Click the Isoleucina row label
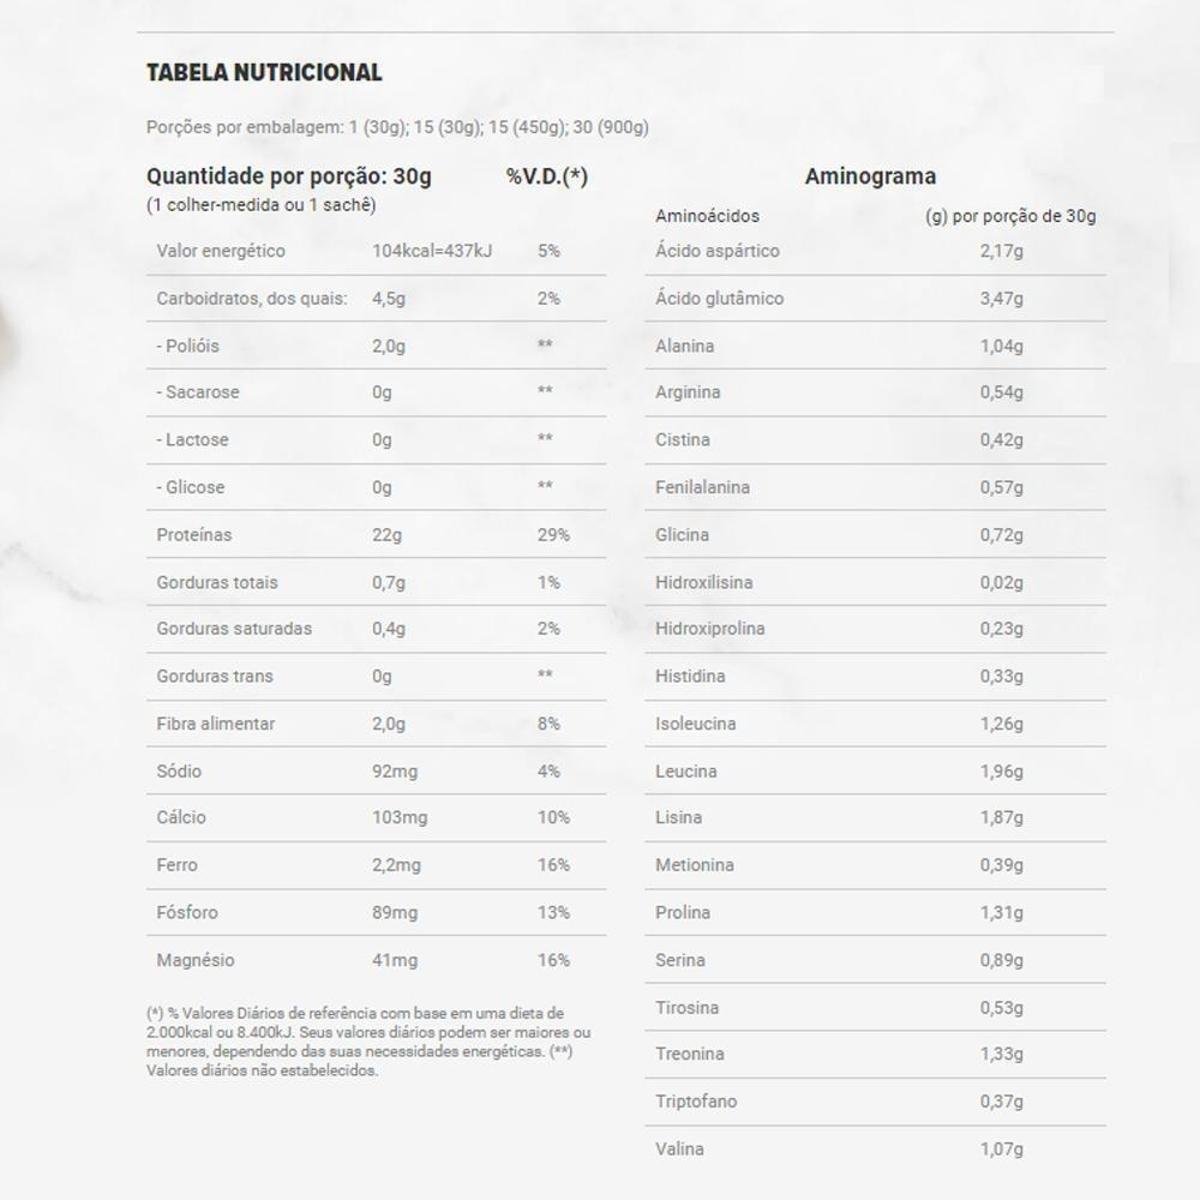The height and width of the screenshot is (1200, 1200). point(695,724)
